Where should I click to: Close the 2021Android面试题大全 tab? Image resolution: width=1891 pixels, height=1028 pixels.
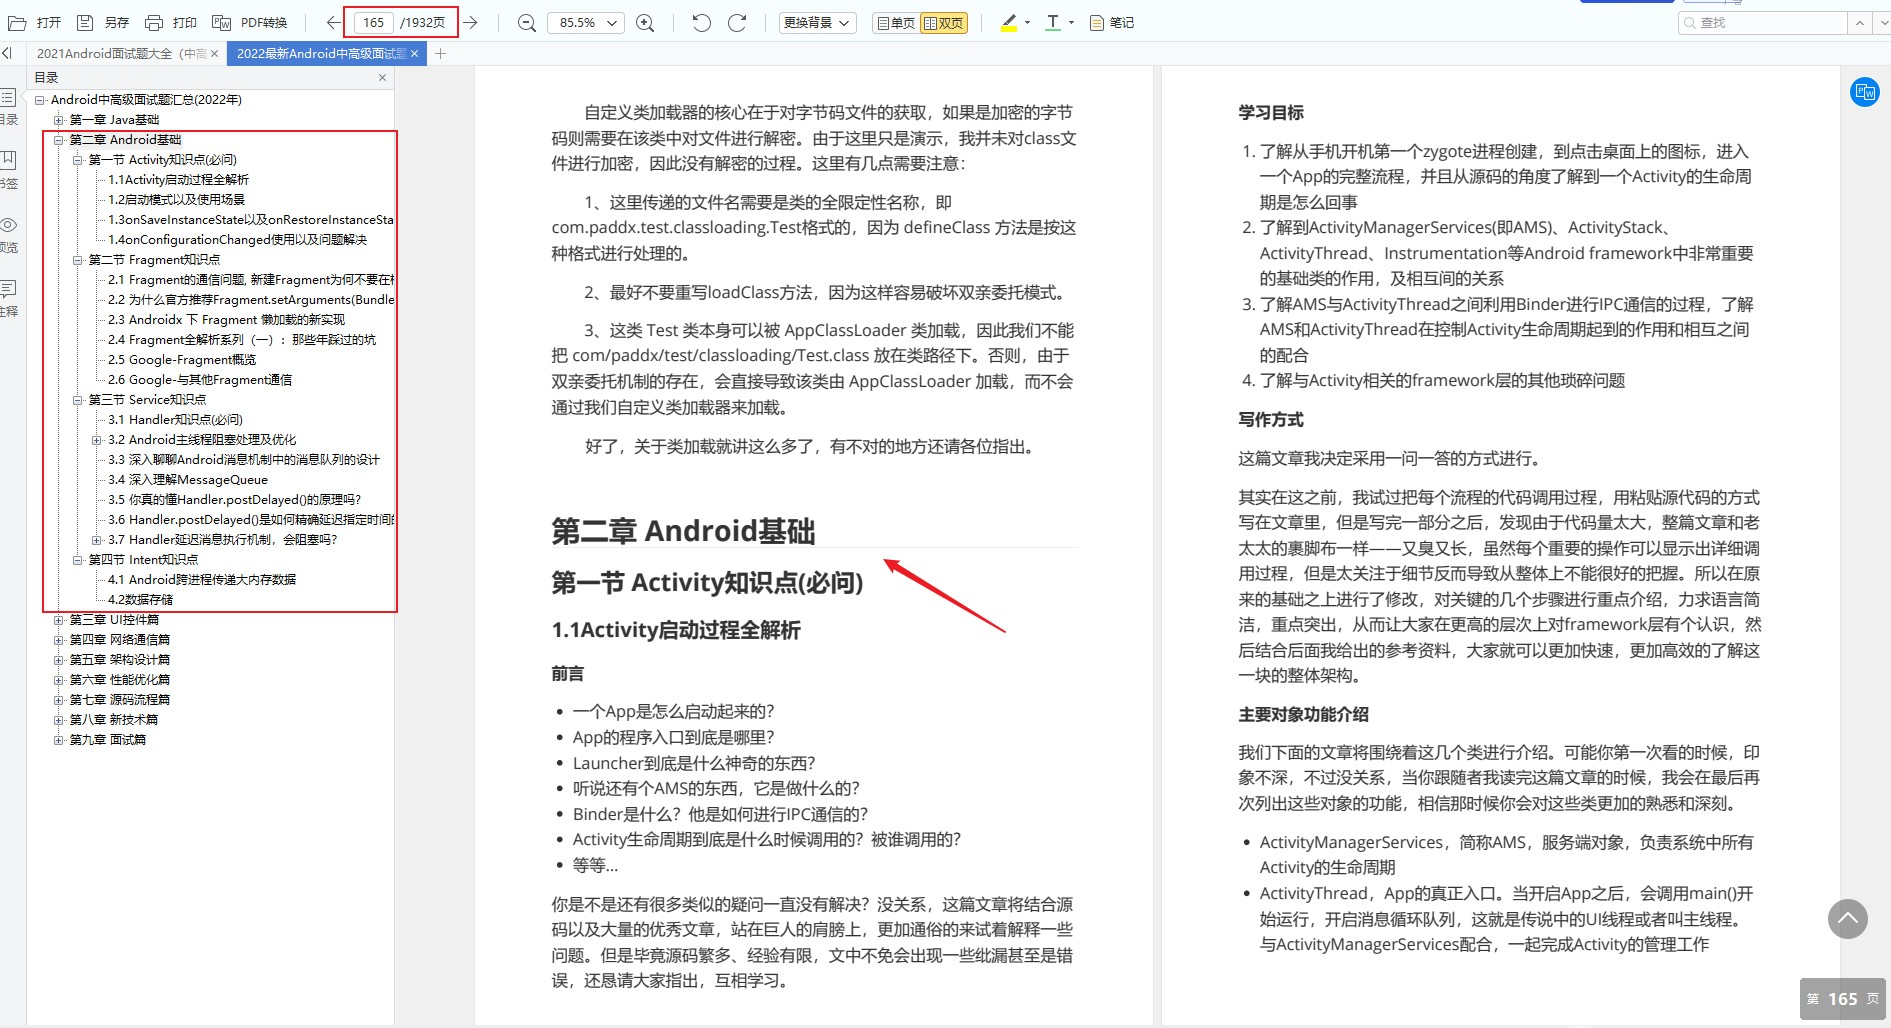coord(214,53)
